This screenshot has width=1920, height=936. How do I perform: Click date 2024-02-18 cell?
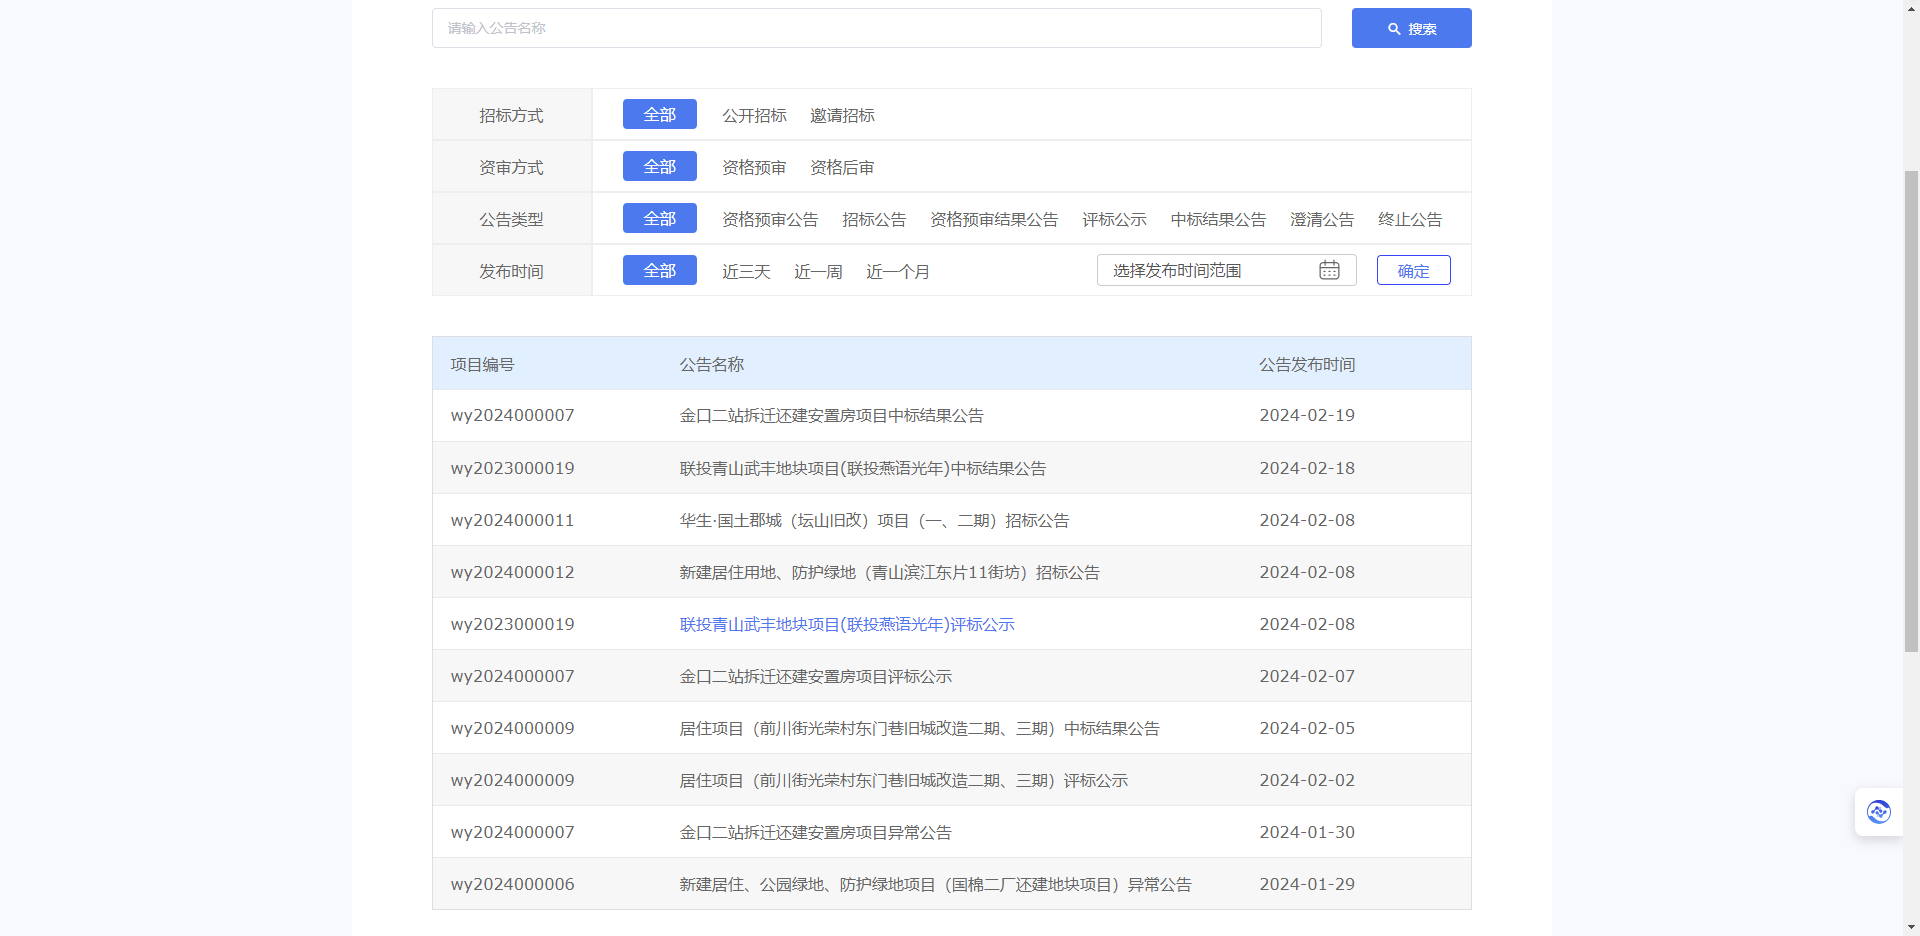click(x=1307, y=468)
